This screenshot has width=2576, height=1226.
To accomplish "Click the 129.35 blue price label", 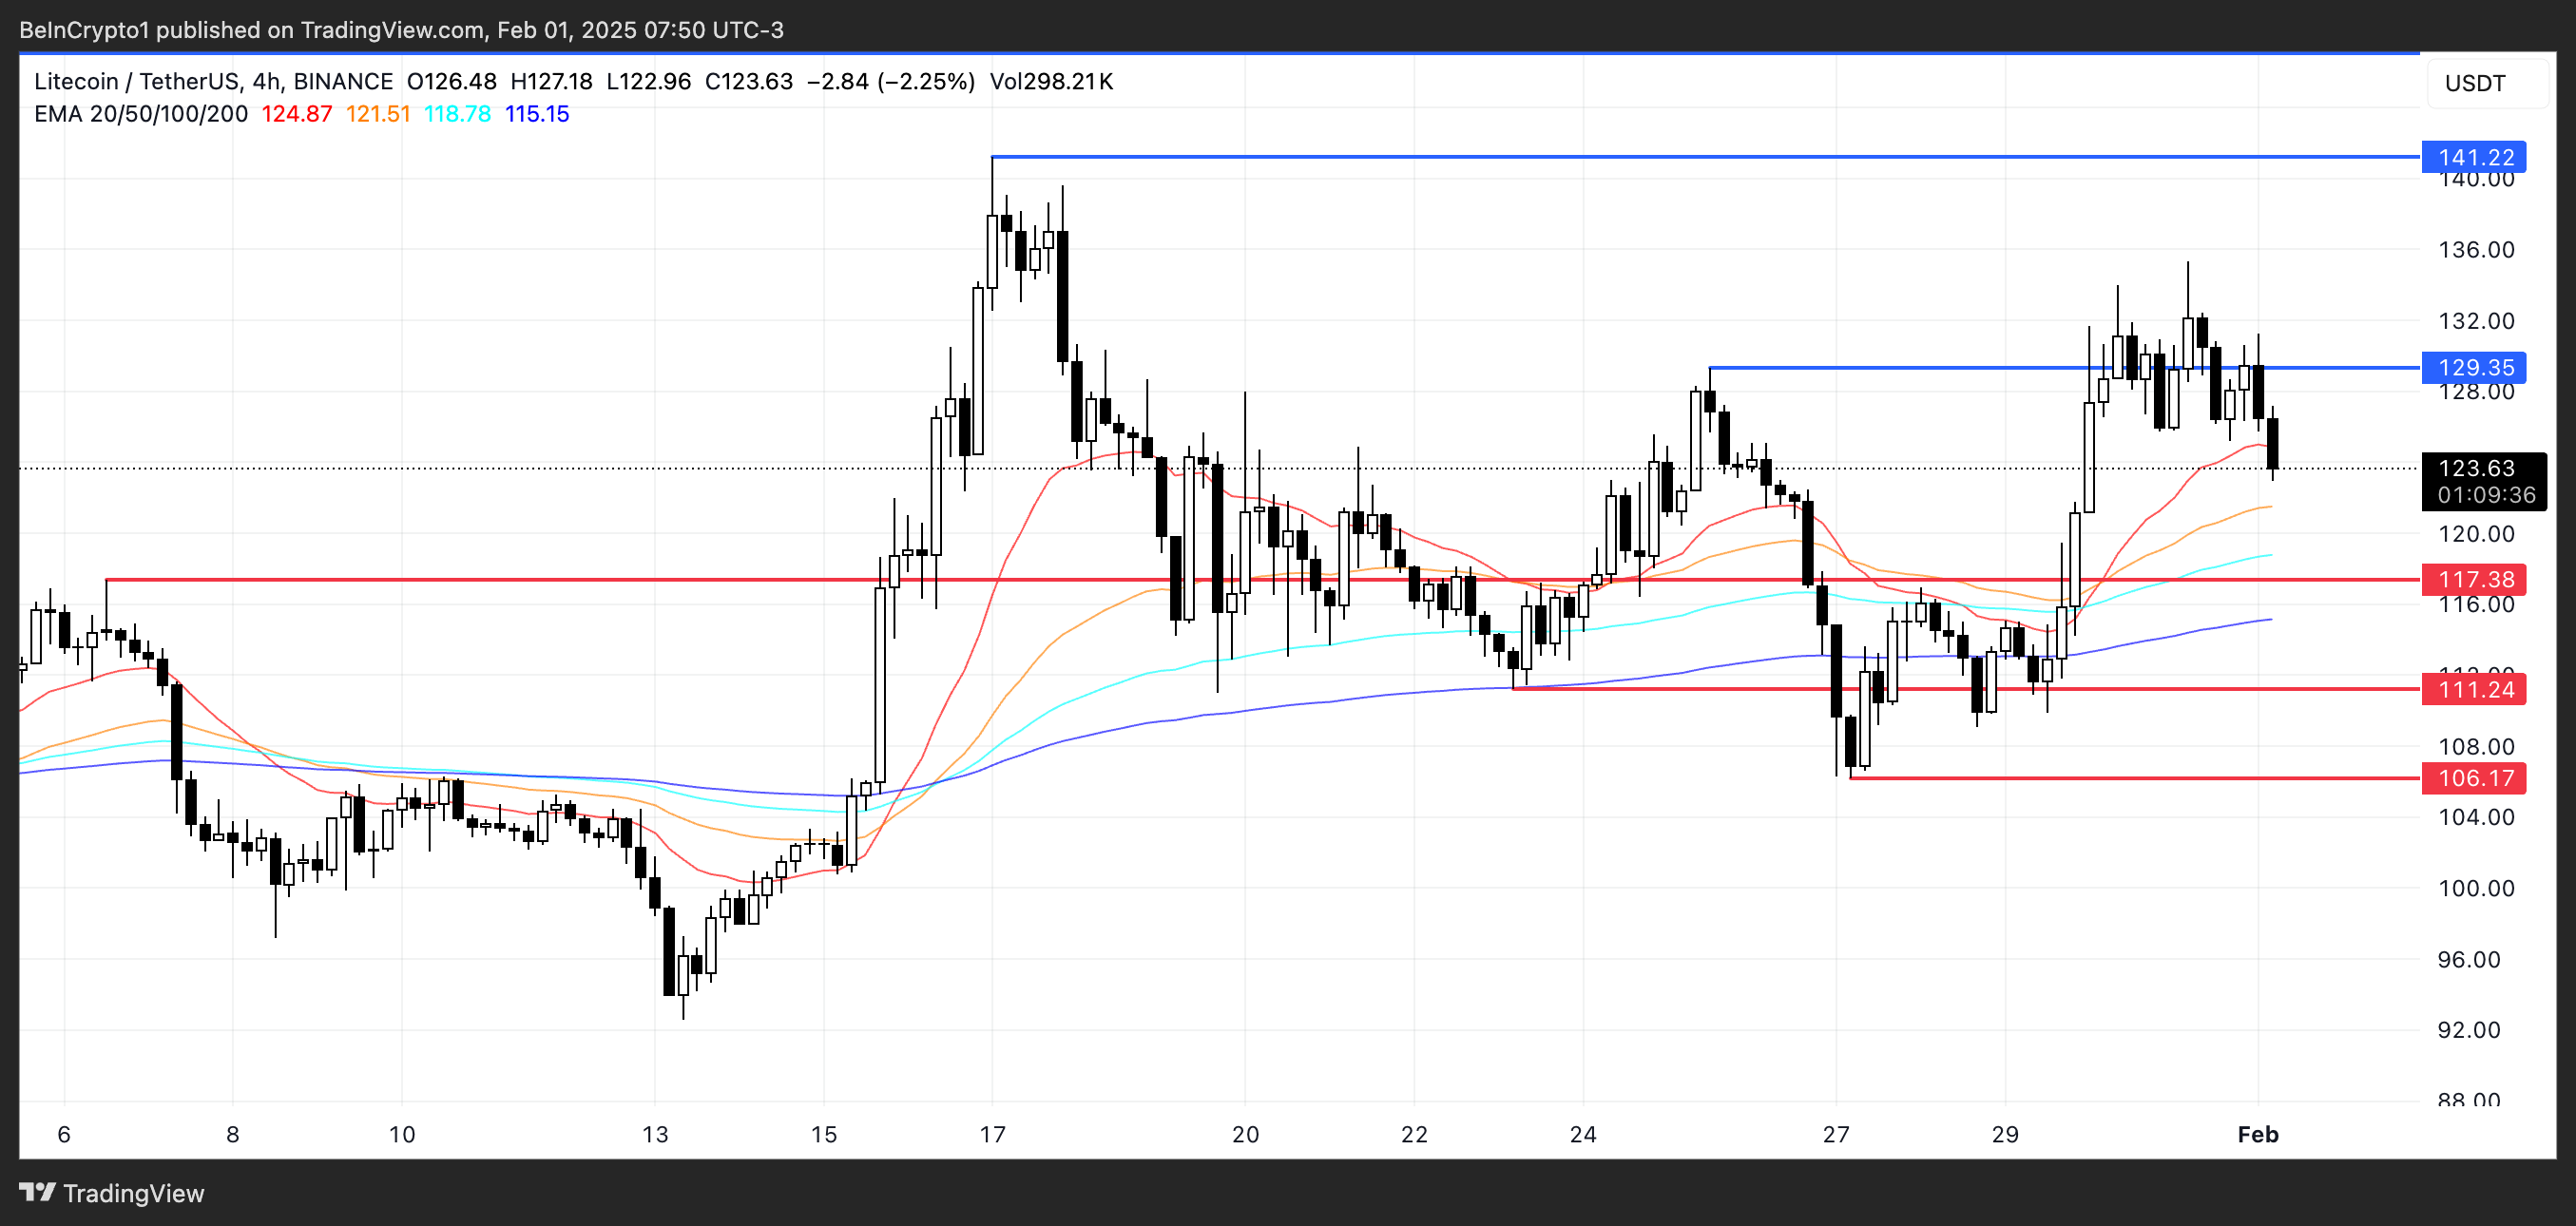I will click(x=2474, y=367).
